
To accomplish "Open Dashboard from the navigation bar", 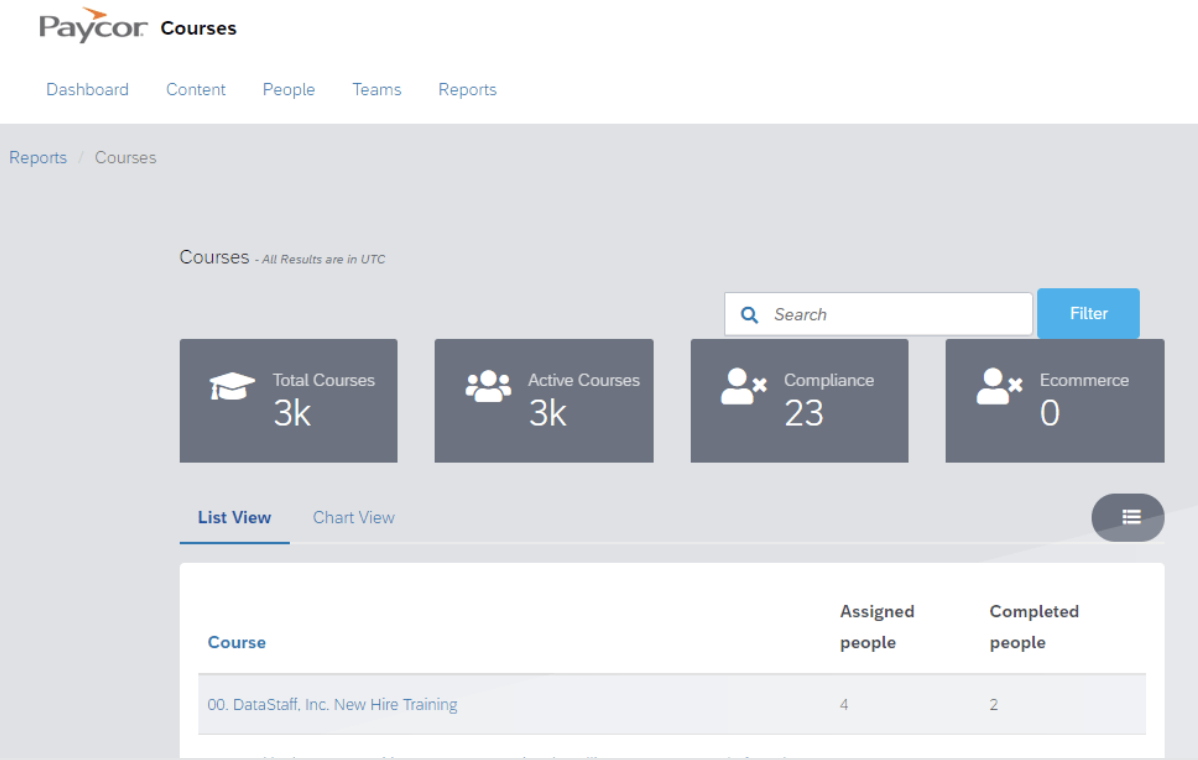I will [87, 89].
